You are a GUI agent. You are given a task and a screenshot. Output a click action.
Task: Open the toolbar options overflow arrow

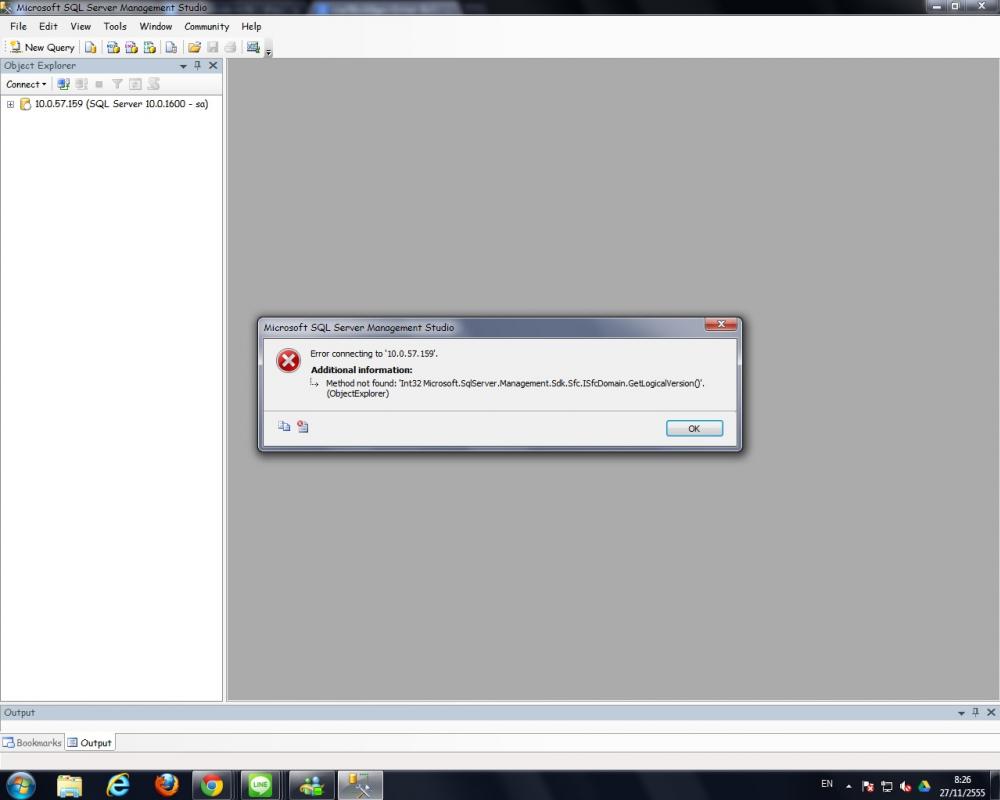tap(268, 52)
